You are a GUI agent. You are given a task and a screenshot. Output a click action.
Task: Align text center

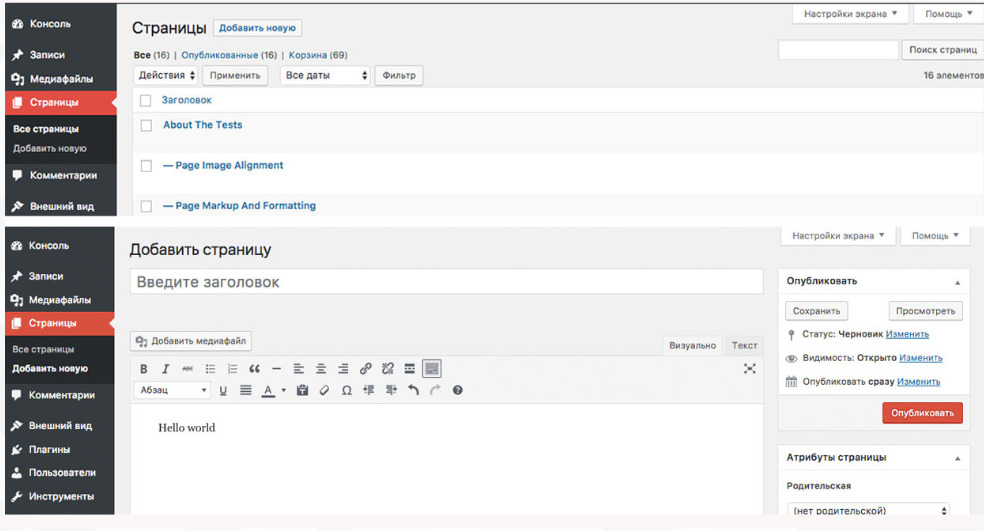click(x=321, y=368)
